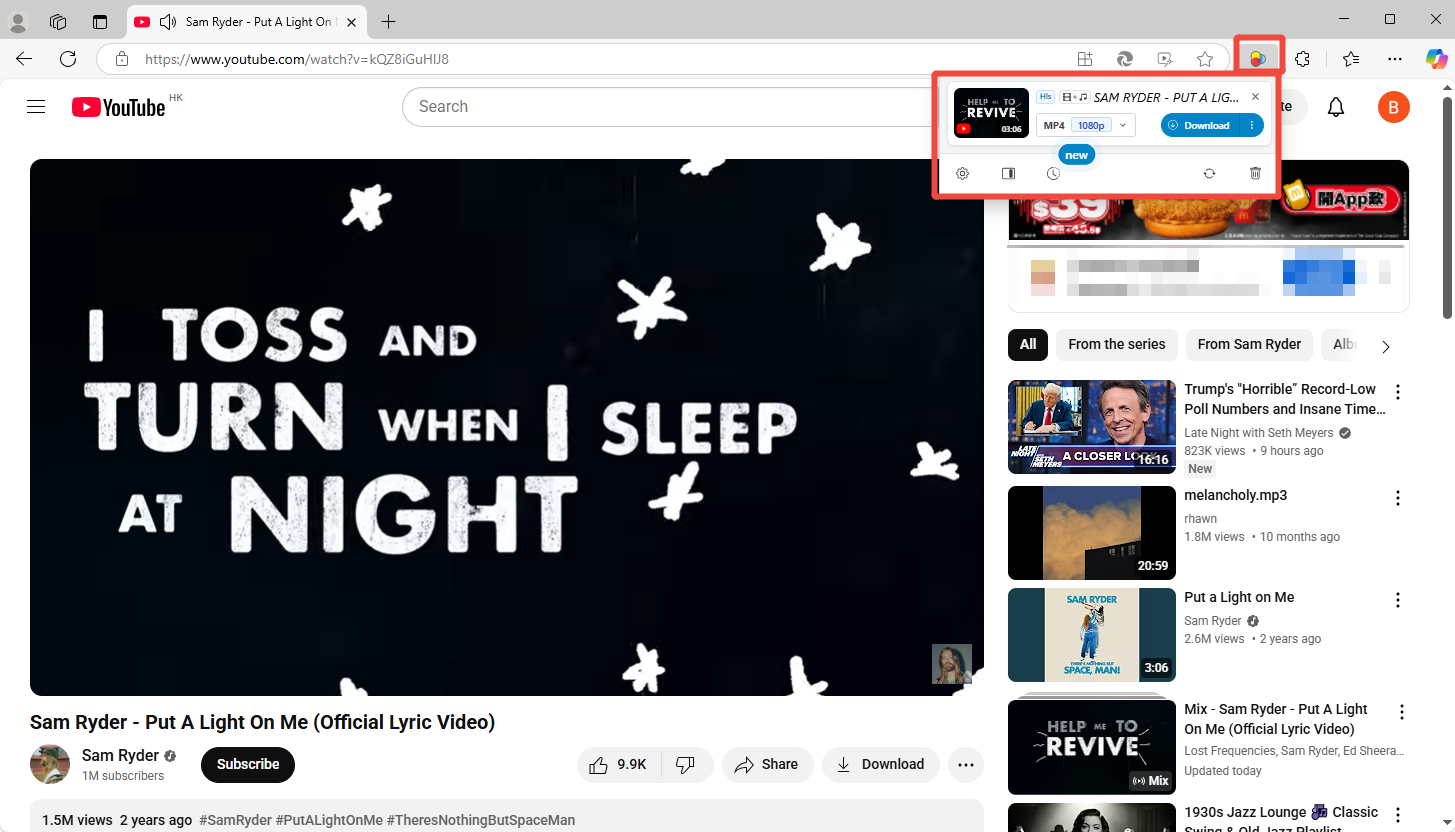The image size is (1455, 832).
Task: Open the downloader extension settings gear
Action: pyautogui.click(x=962, y=174)
